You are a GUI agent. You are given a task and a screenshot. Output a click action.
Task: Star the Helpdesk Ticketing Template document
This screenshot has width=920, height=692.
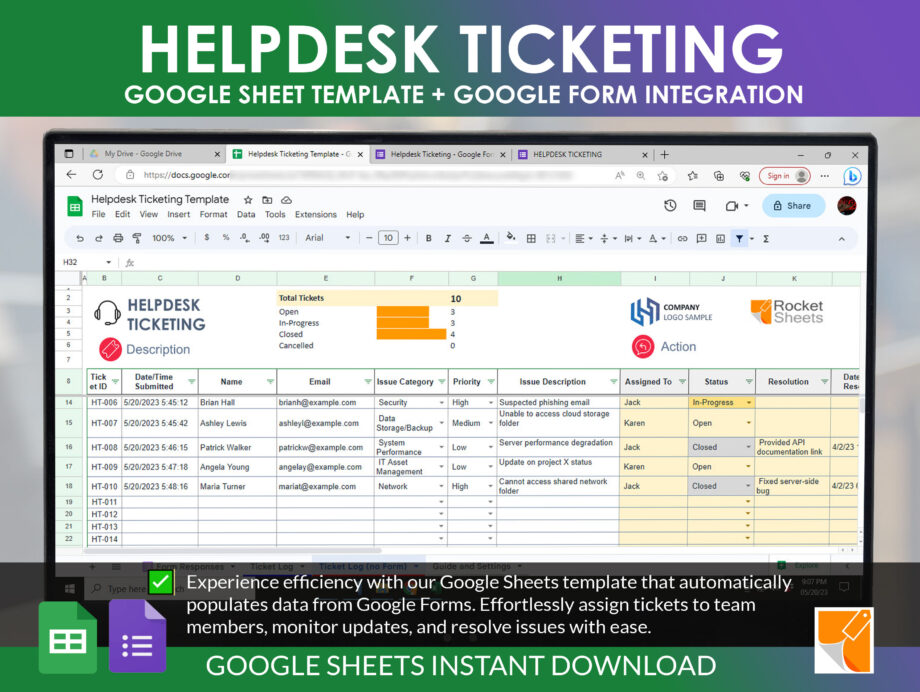pos(248,200)
